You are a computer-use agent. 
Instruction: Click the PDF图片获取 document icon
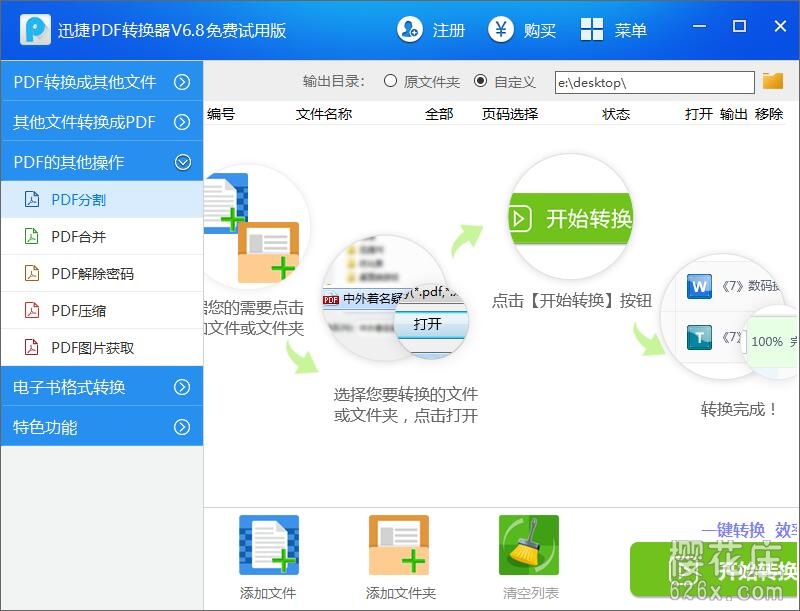(32, 347)
